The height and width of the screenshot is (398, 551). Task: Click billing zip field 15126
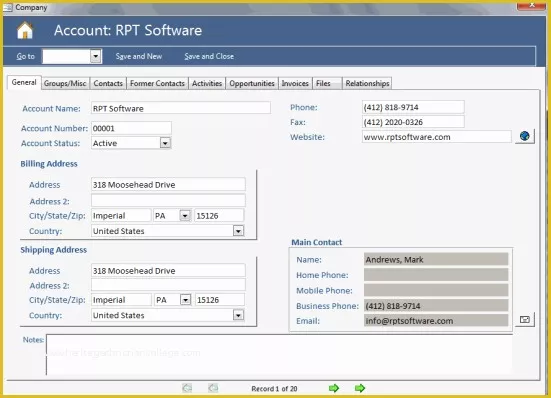click(x=219, y=215)
